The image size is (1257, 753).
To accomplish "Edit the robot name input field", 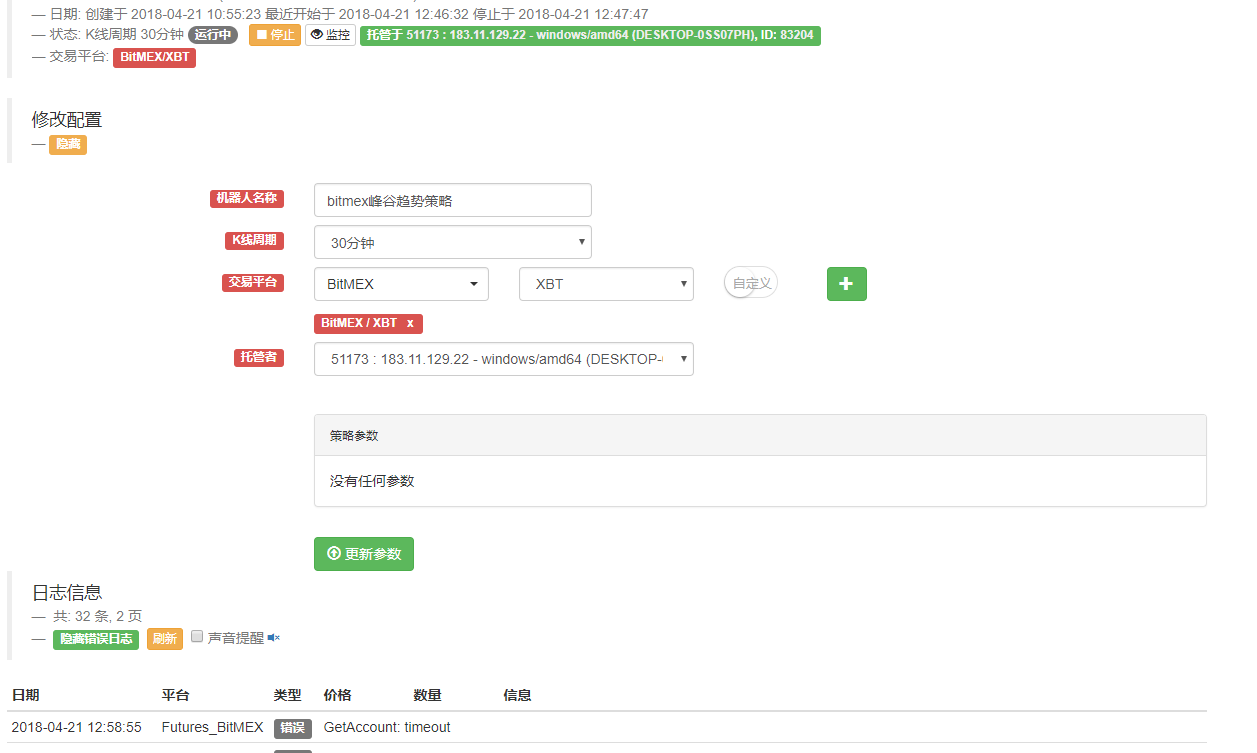I will coord(453,200).
